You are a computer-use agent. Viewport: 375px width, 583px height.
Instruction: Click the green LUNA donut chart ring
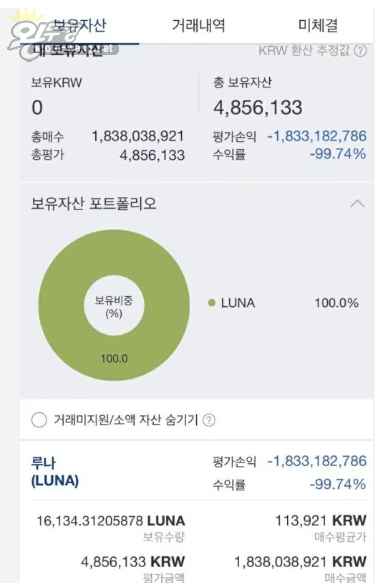pyautogui.click(x=114, y=359)
